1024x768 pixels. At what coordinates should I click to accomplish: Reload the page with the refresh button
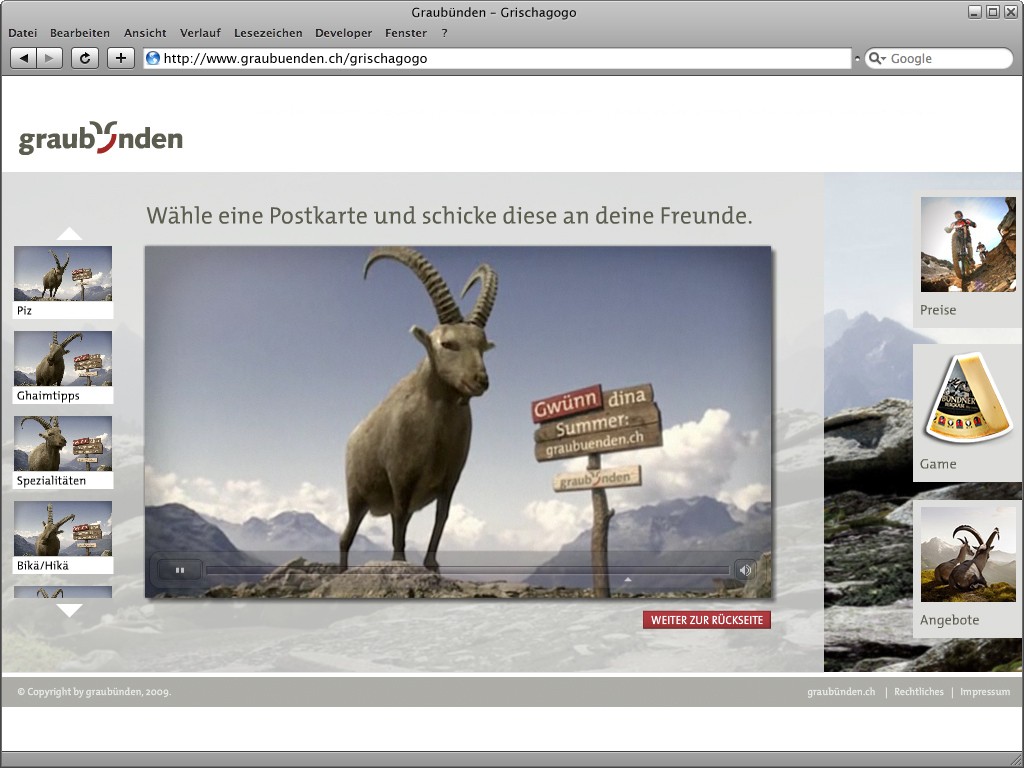(x=85, y=58)
